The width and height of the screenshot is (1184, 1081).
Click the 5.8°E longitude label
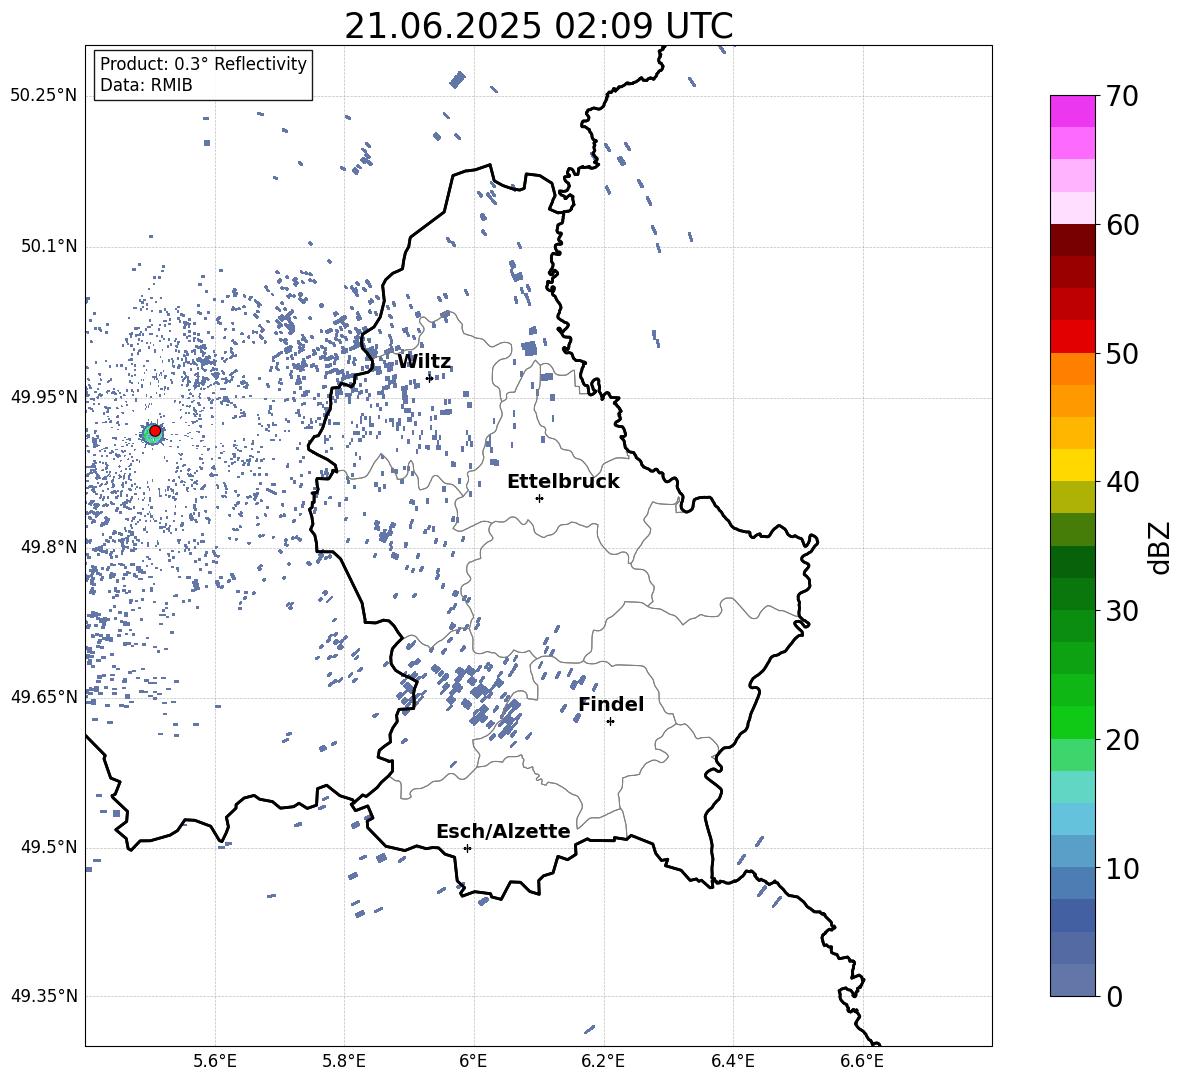pos(344,1061)
